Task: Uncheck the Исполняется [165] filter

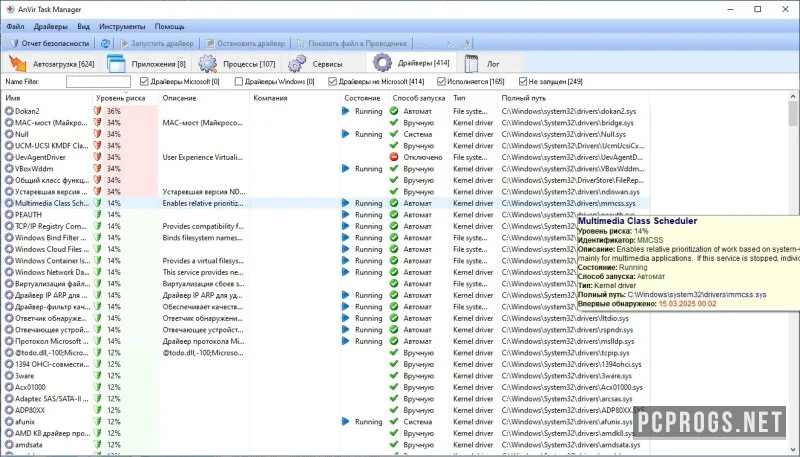Action: 441,81
